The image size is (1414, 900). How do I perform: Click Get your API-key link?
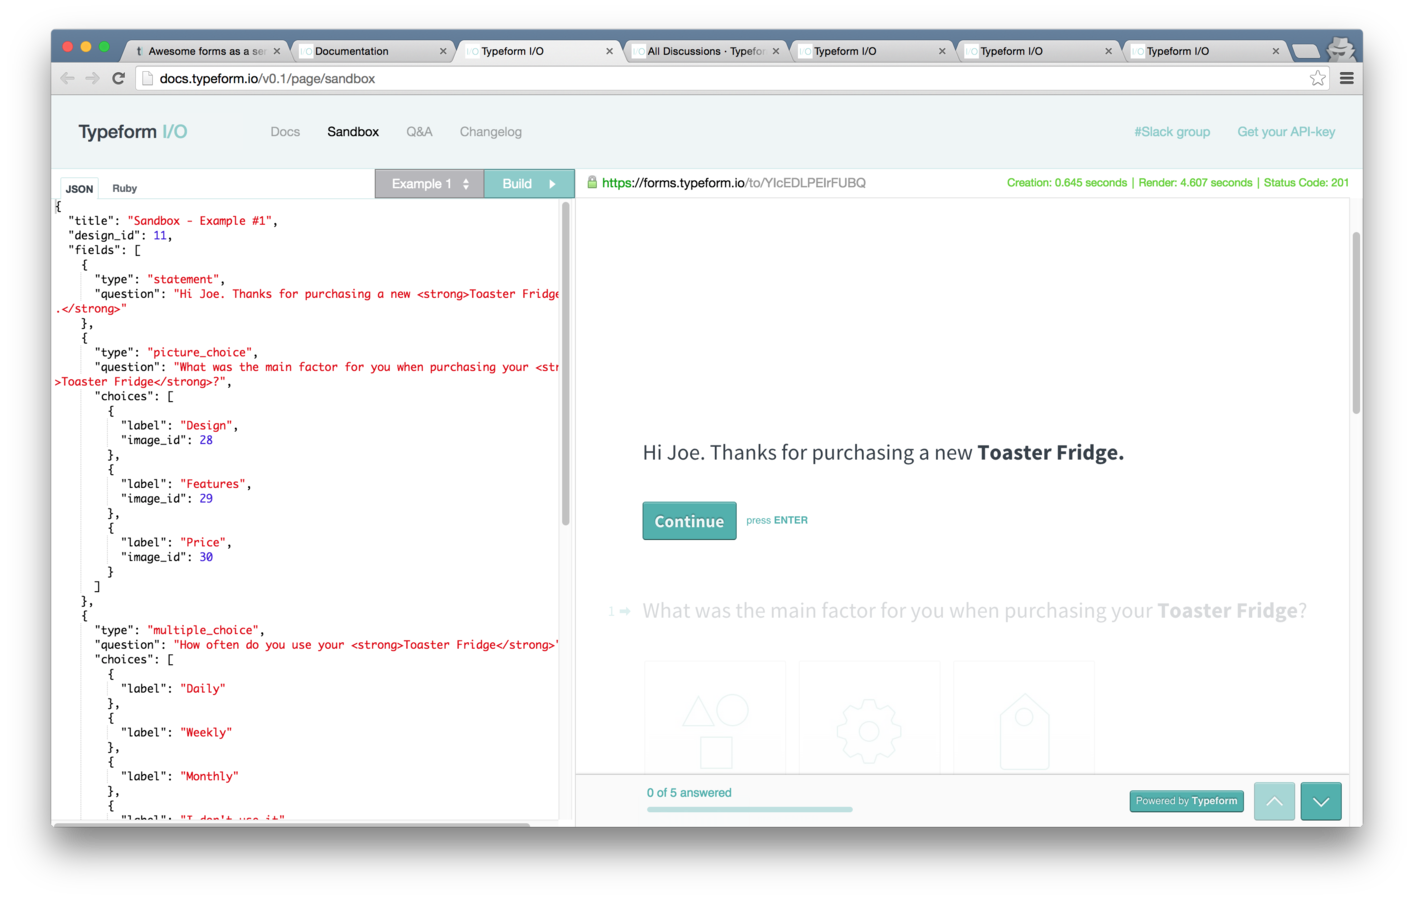coord(1286,132)
